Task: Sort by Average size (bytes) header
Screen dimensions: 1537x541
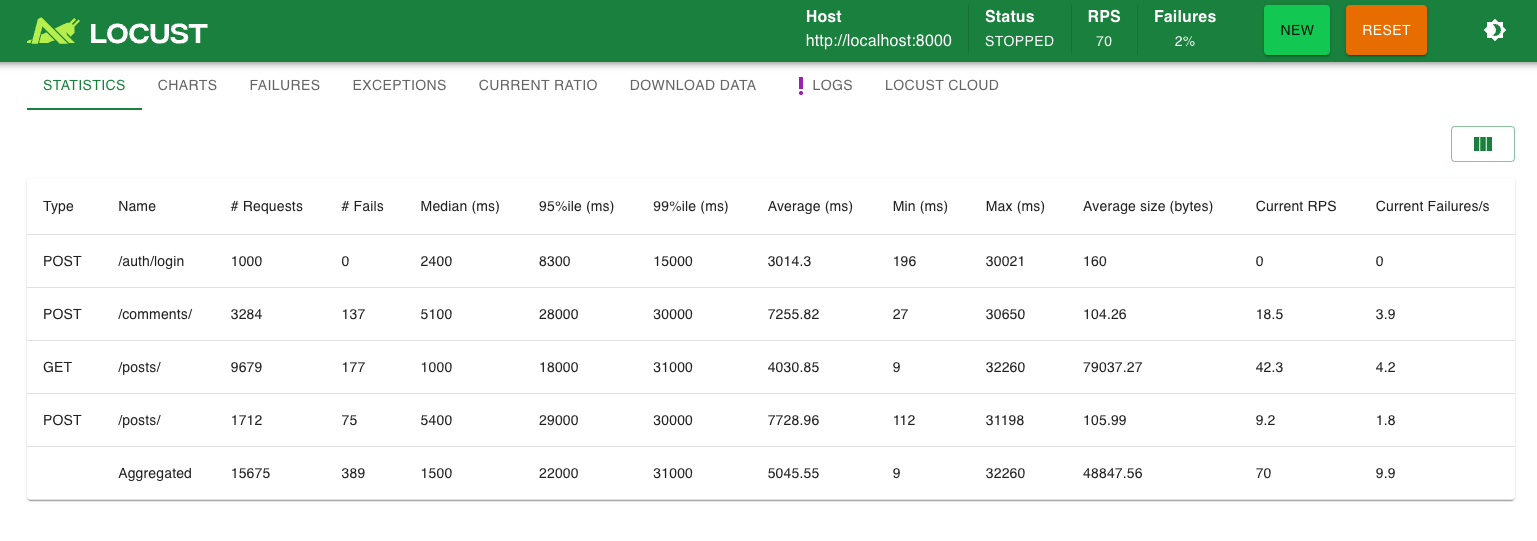Action: (x=1147, y=207)
